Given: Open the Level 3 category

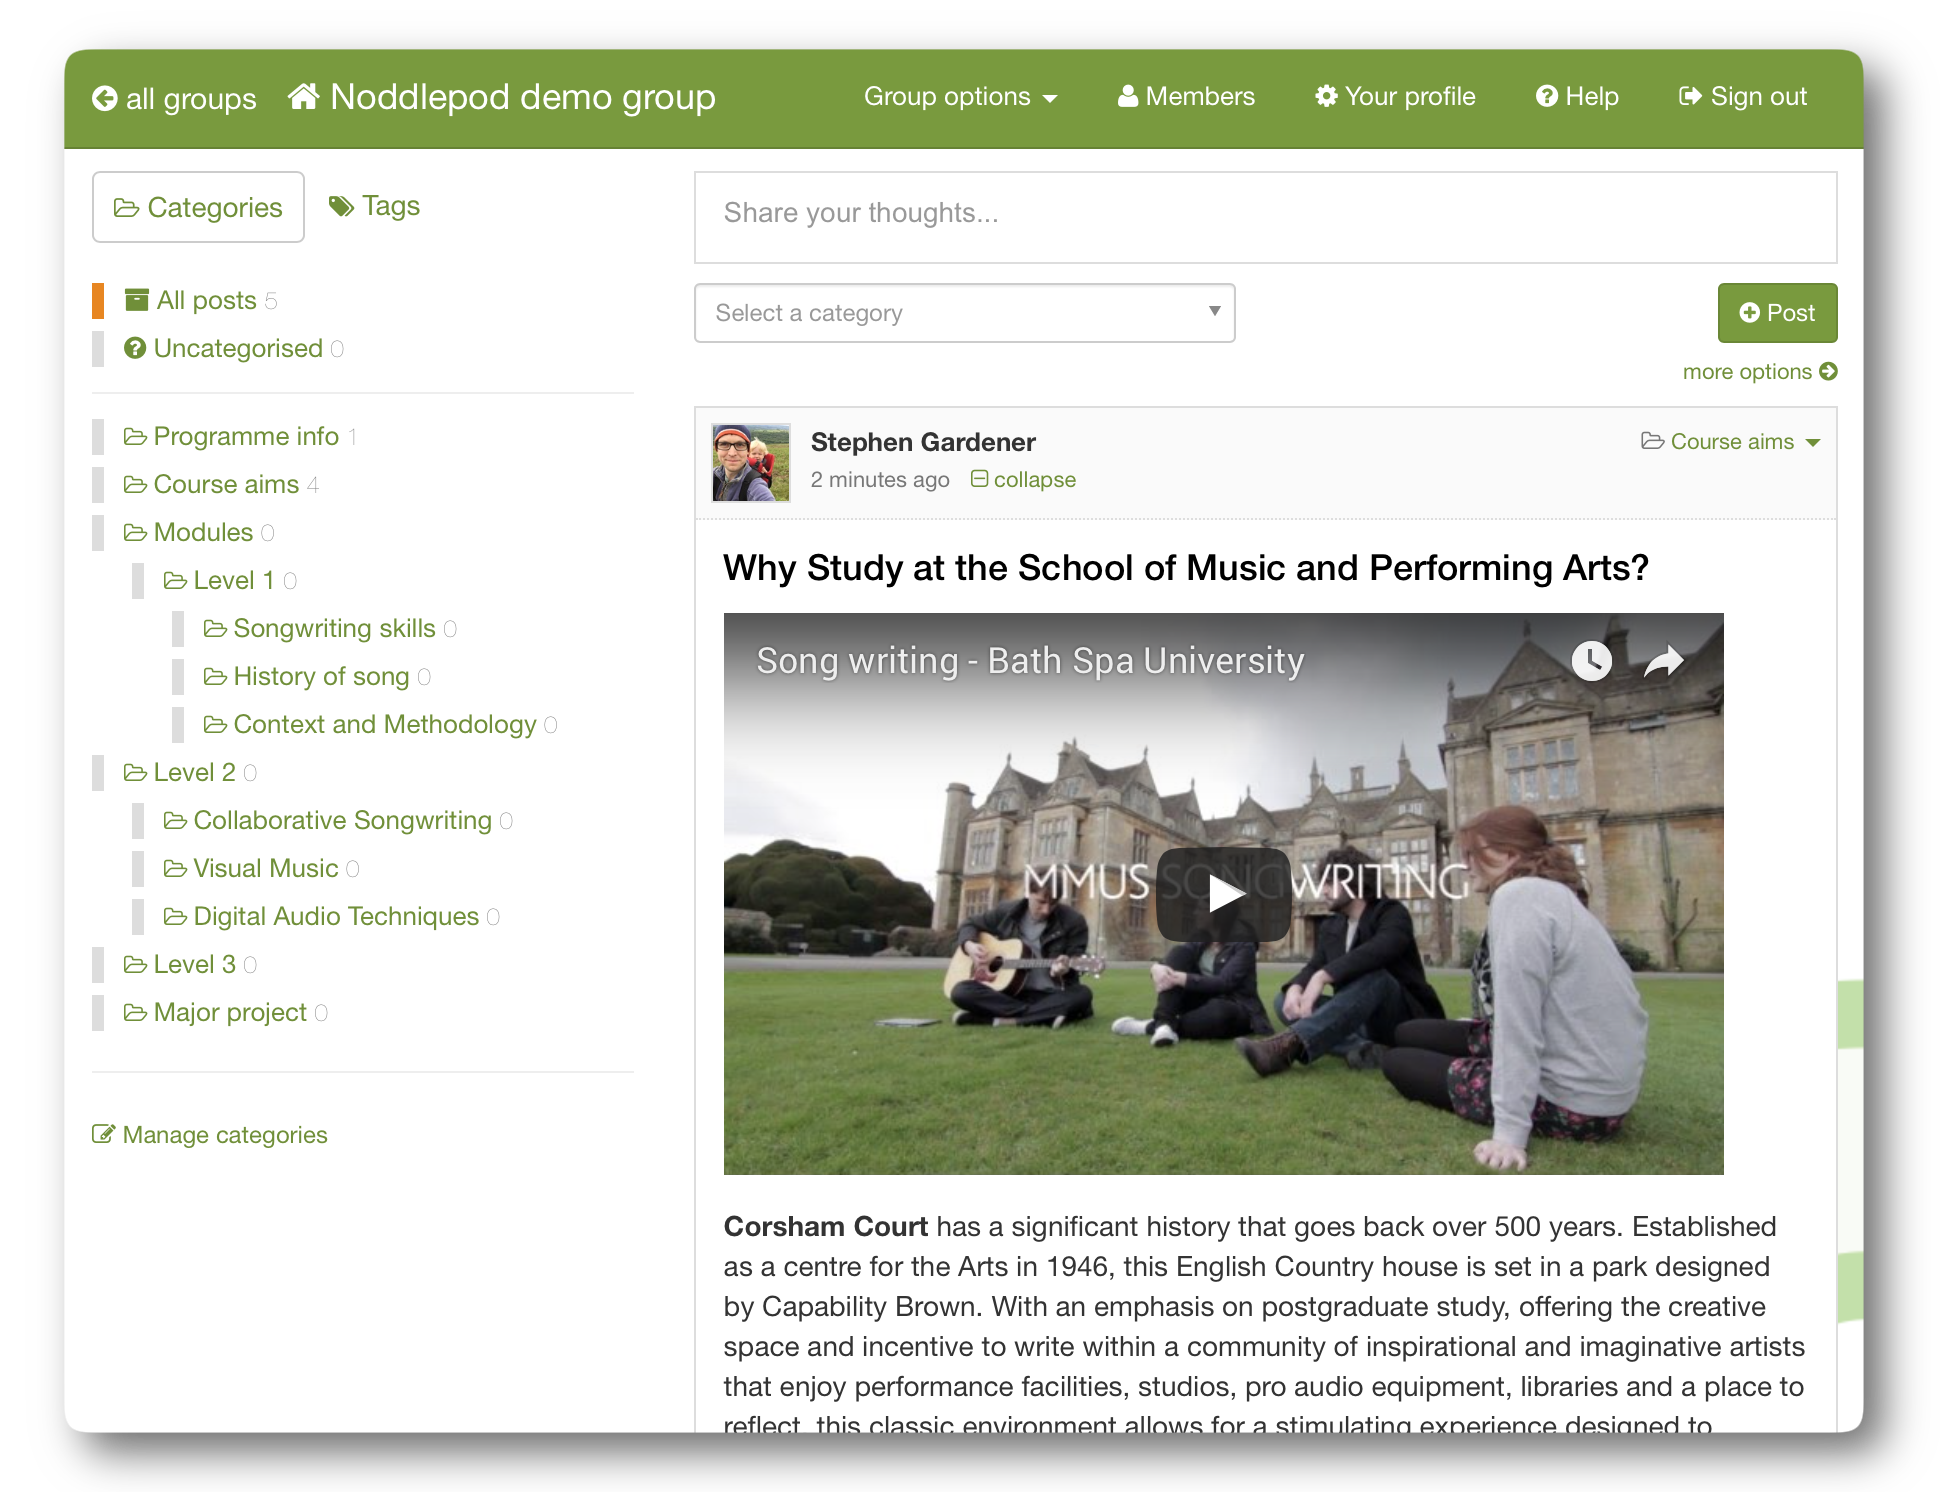Looking at the screenshot, I should [x=190, y=964].
